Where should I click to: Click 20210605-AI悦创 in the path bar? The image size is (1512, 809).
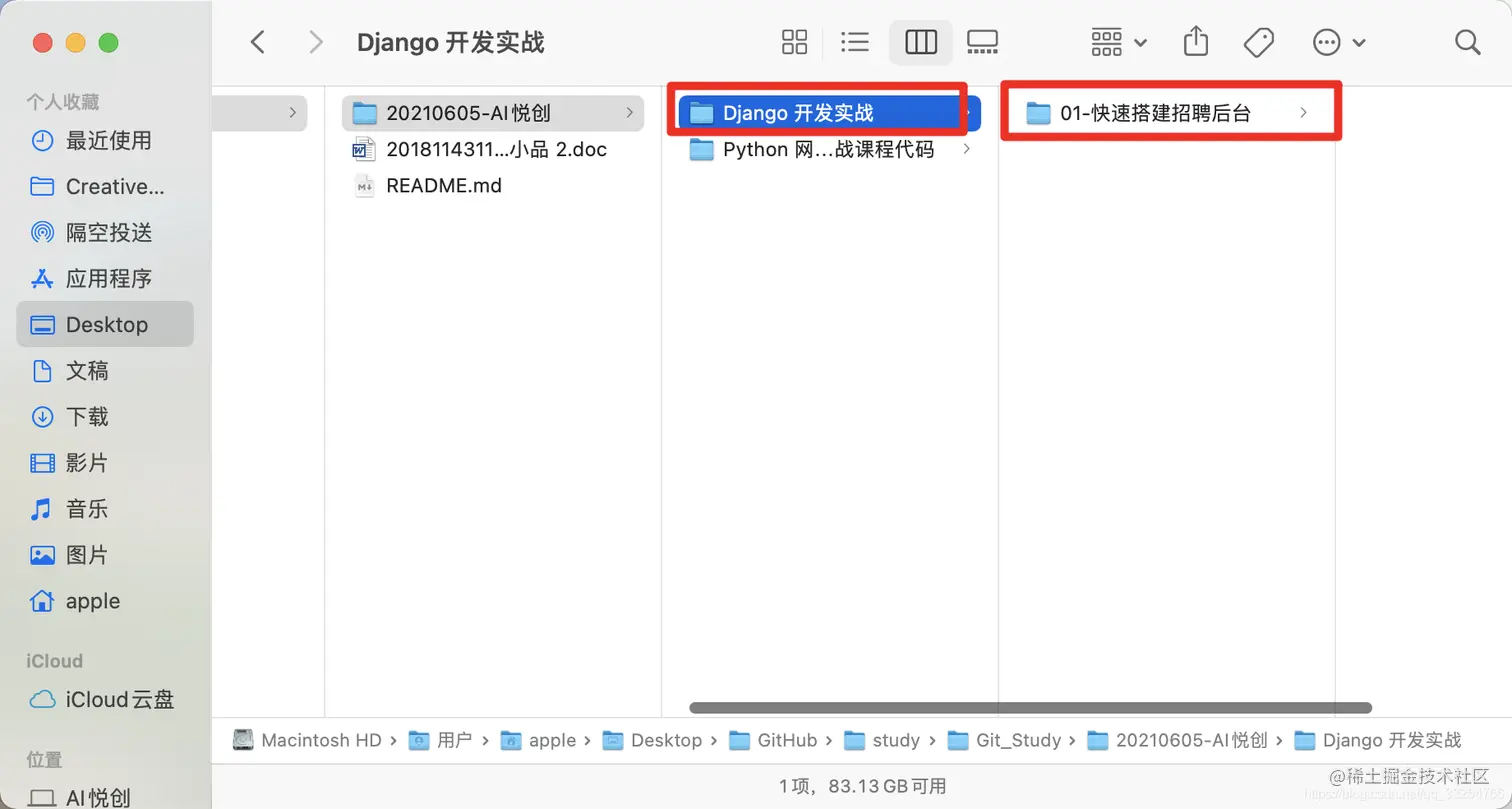1178,740
